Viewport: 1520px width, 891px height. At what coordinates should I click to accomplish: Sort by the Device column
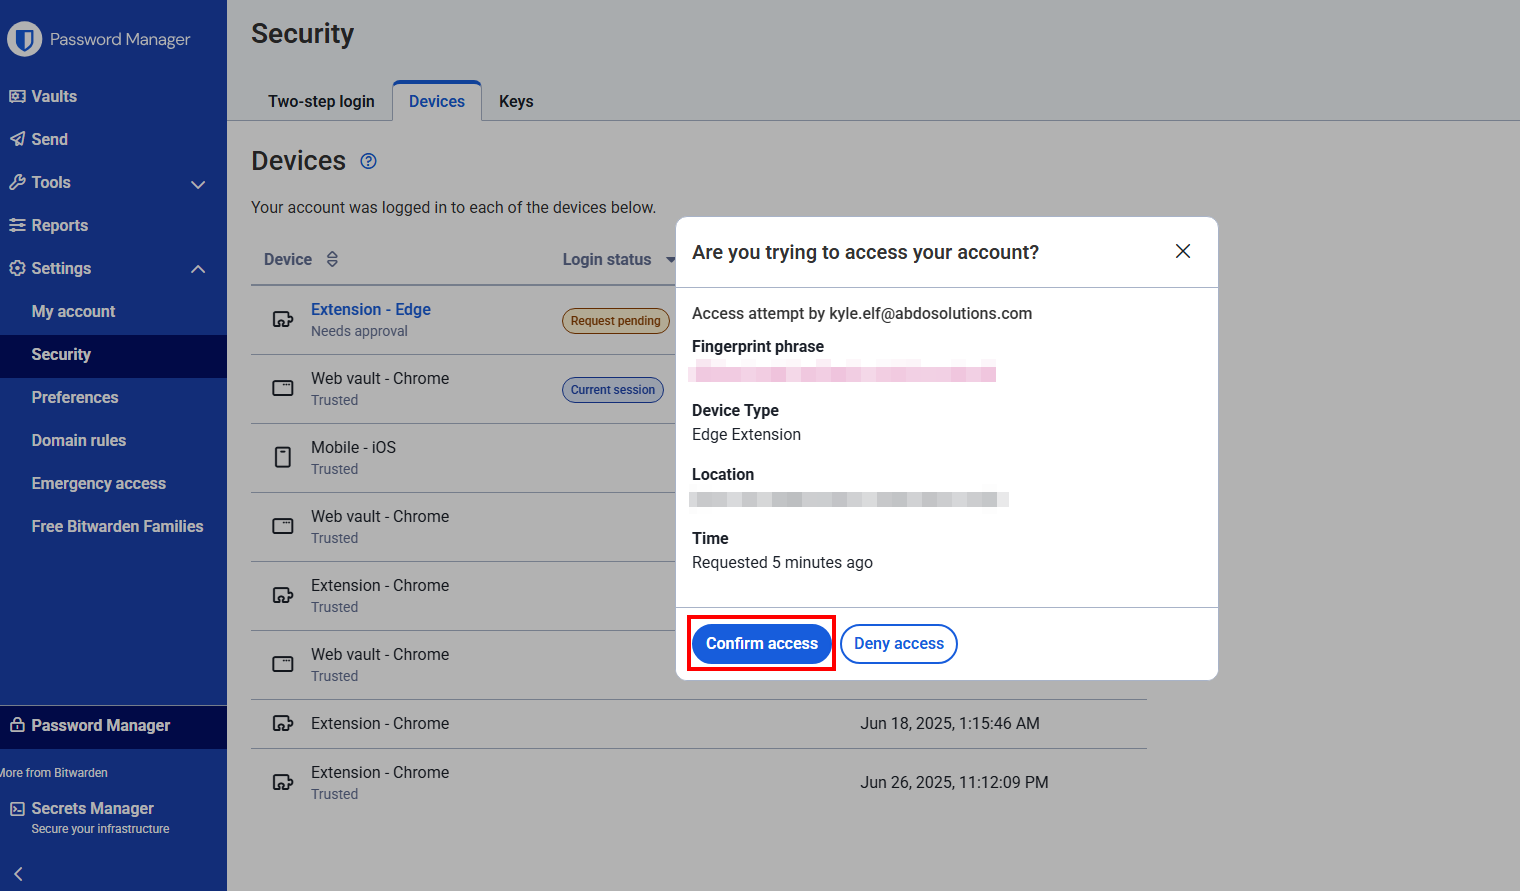(x=301, y=259)
